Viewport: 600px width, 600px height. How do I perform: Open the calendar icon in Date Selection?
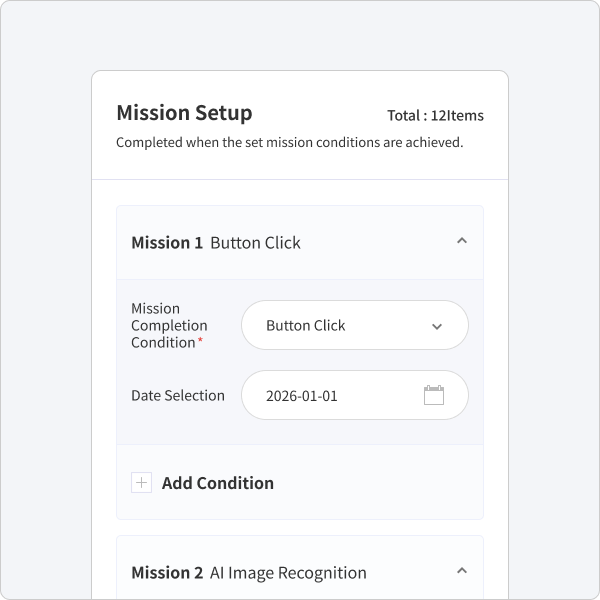click(x=434, y=395)
